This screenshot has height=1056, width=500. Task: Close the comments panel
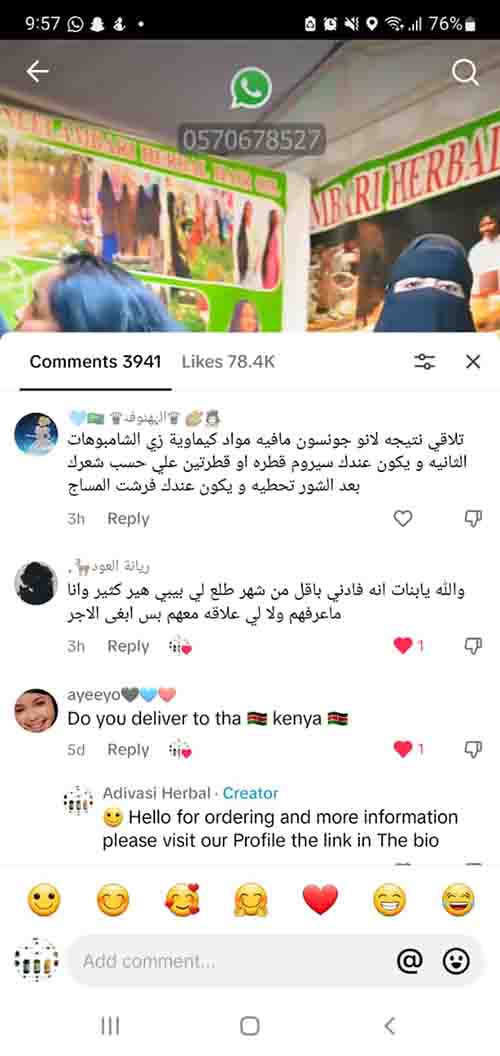click(473, 362)
